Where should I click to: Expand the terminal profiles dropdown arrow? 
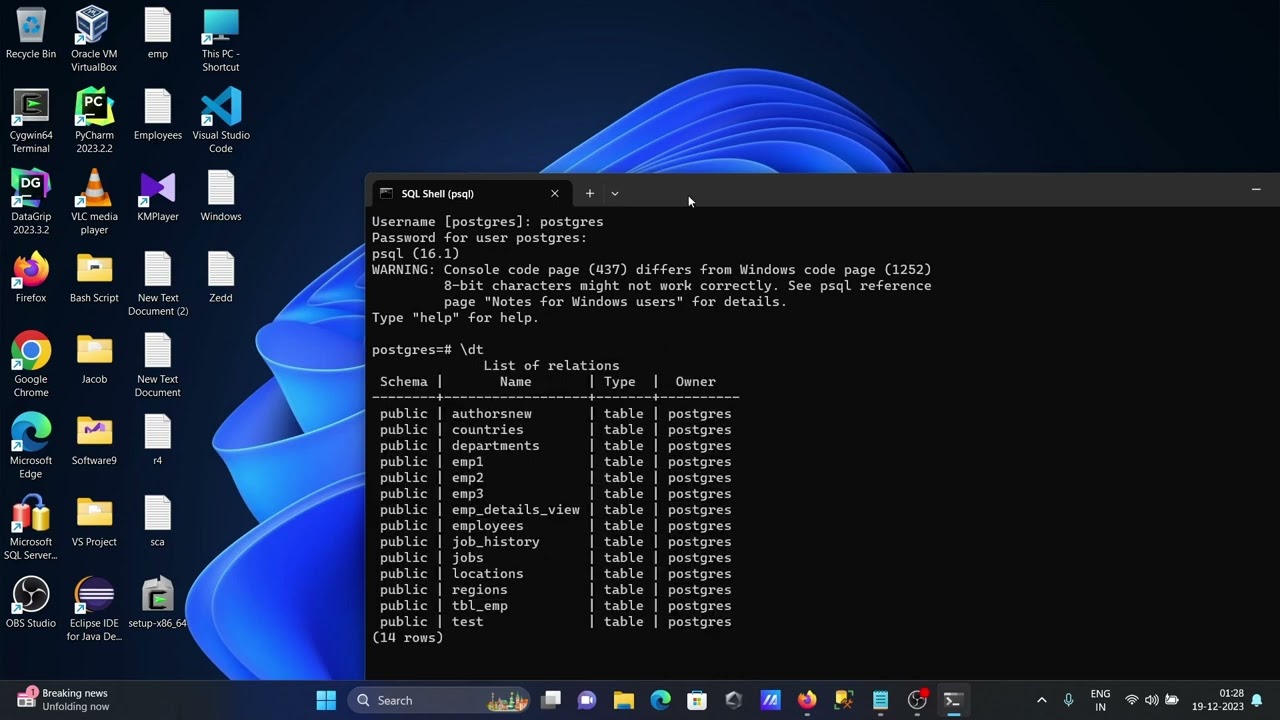[x=615, y=193]
